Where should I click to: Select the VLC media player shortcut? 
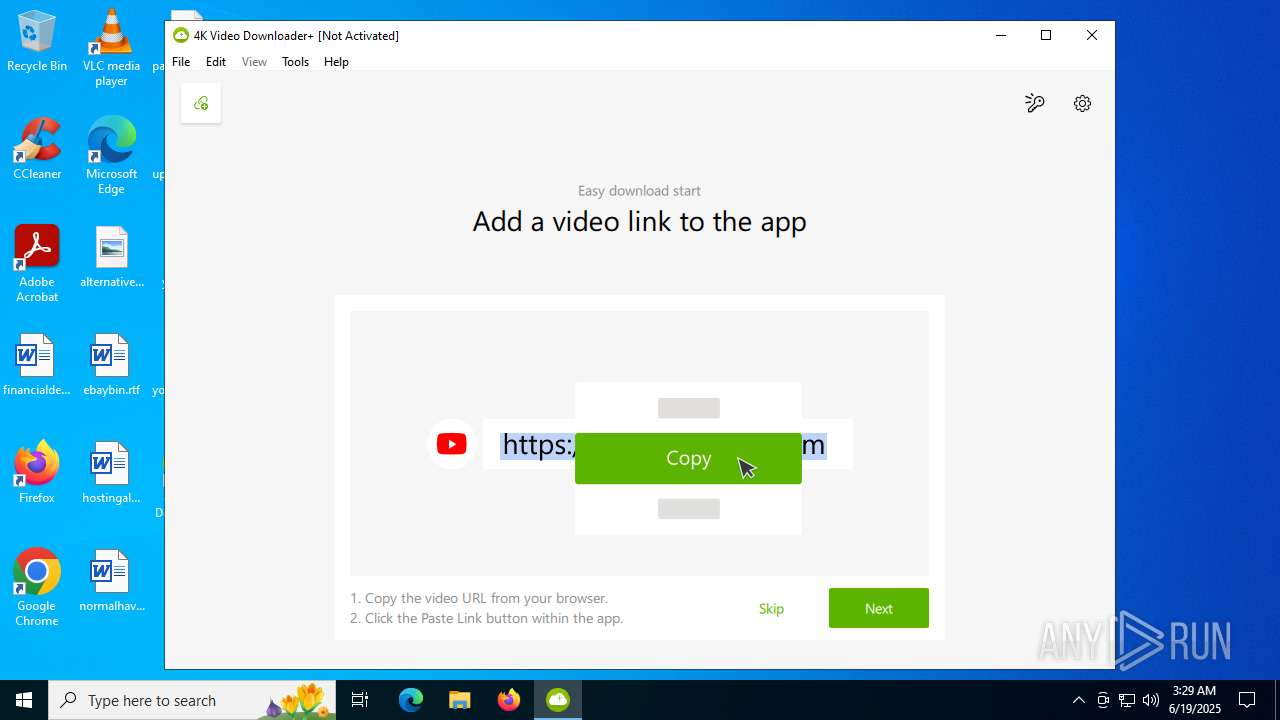tap(111, 49)
